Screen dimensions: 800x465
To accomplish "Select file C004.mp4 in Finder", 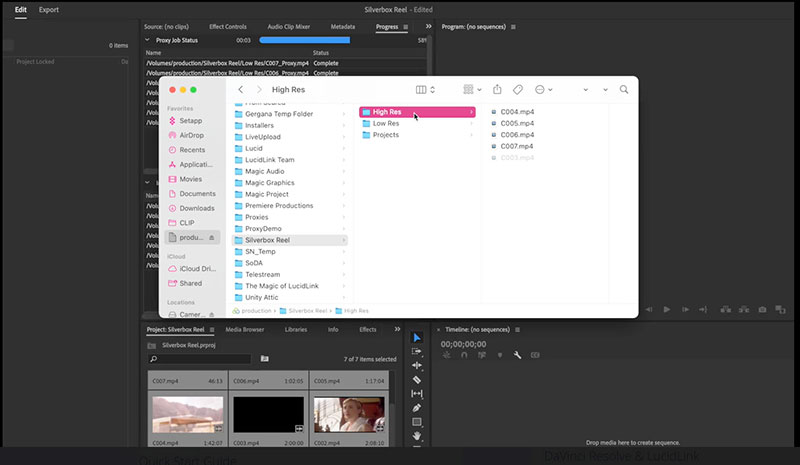I will click(517, 112).
